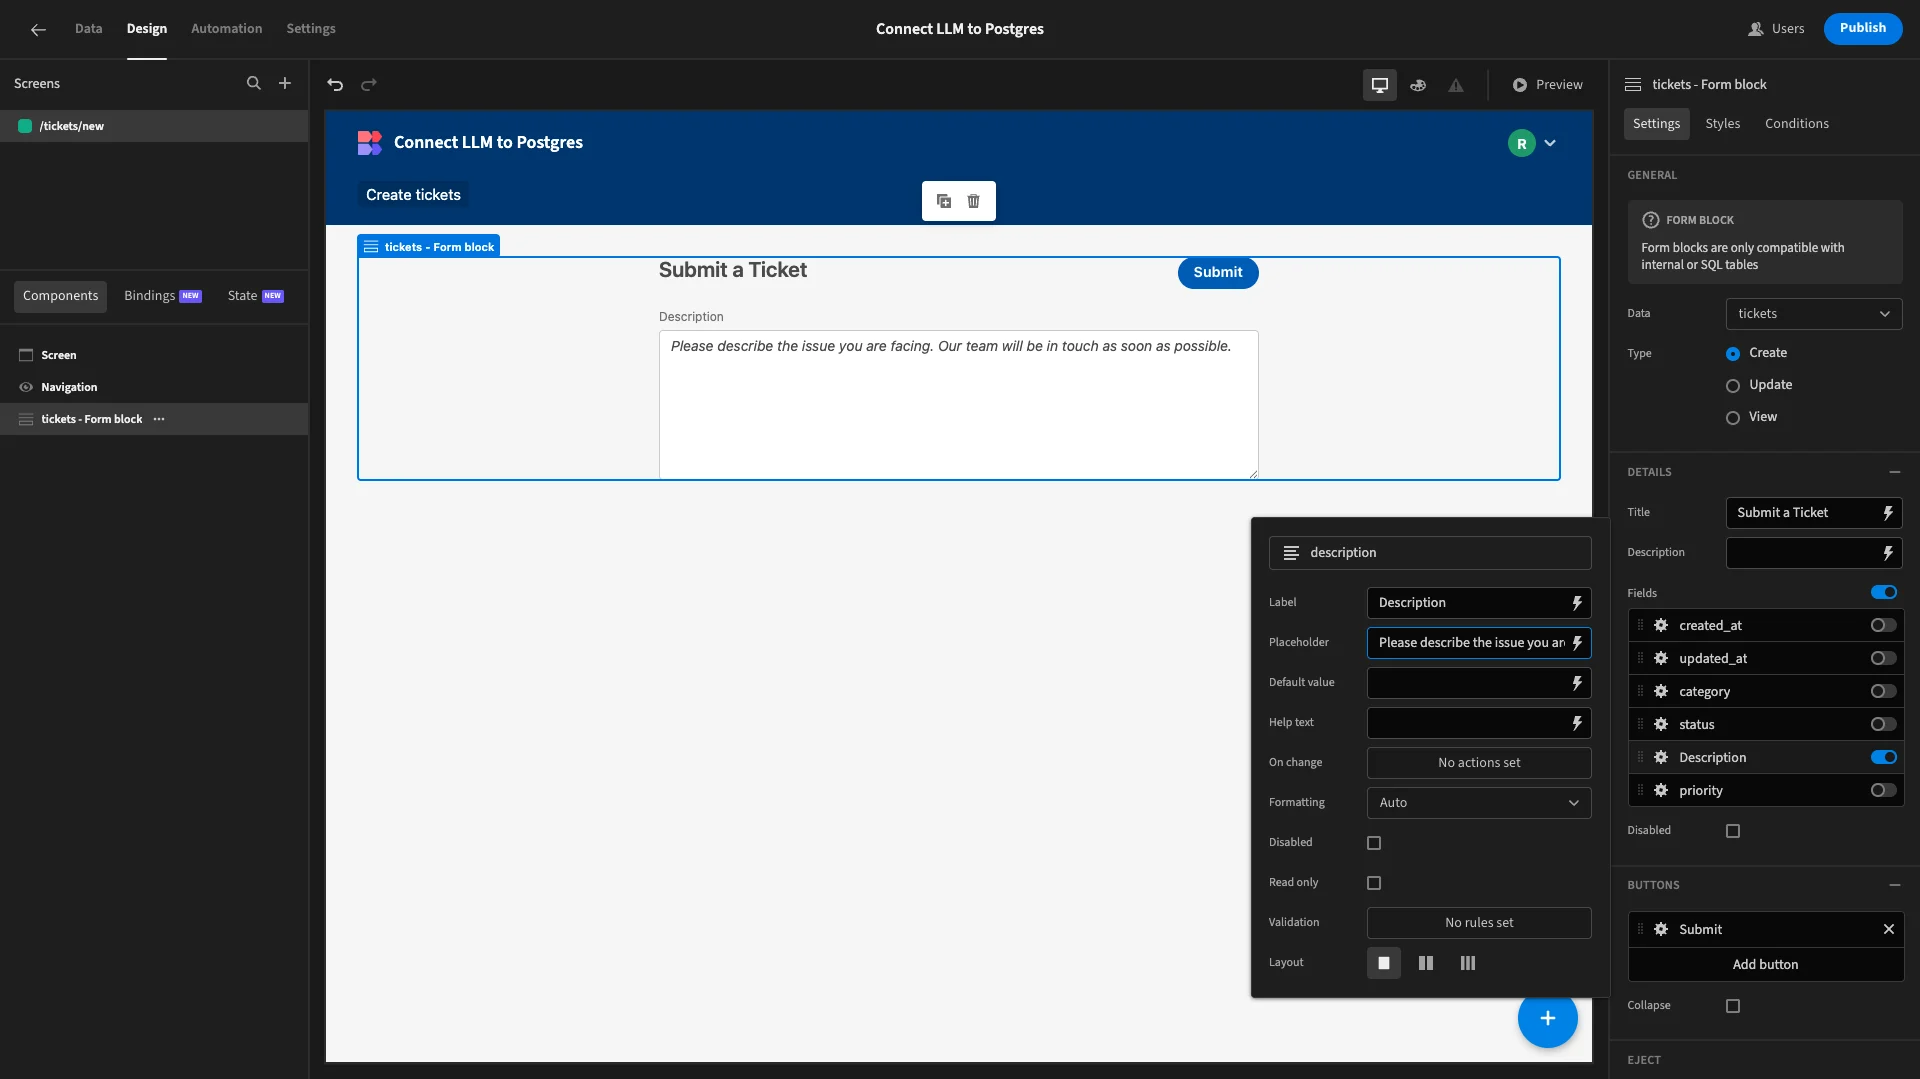Collapse the BUTTONS section
This screenshot has height=1079, width=1920.
(1895, 885)
